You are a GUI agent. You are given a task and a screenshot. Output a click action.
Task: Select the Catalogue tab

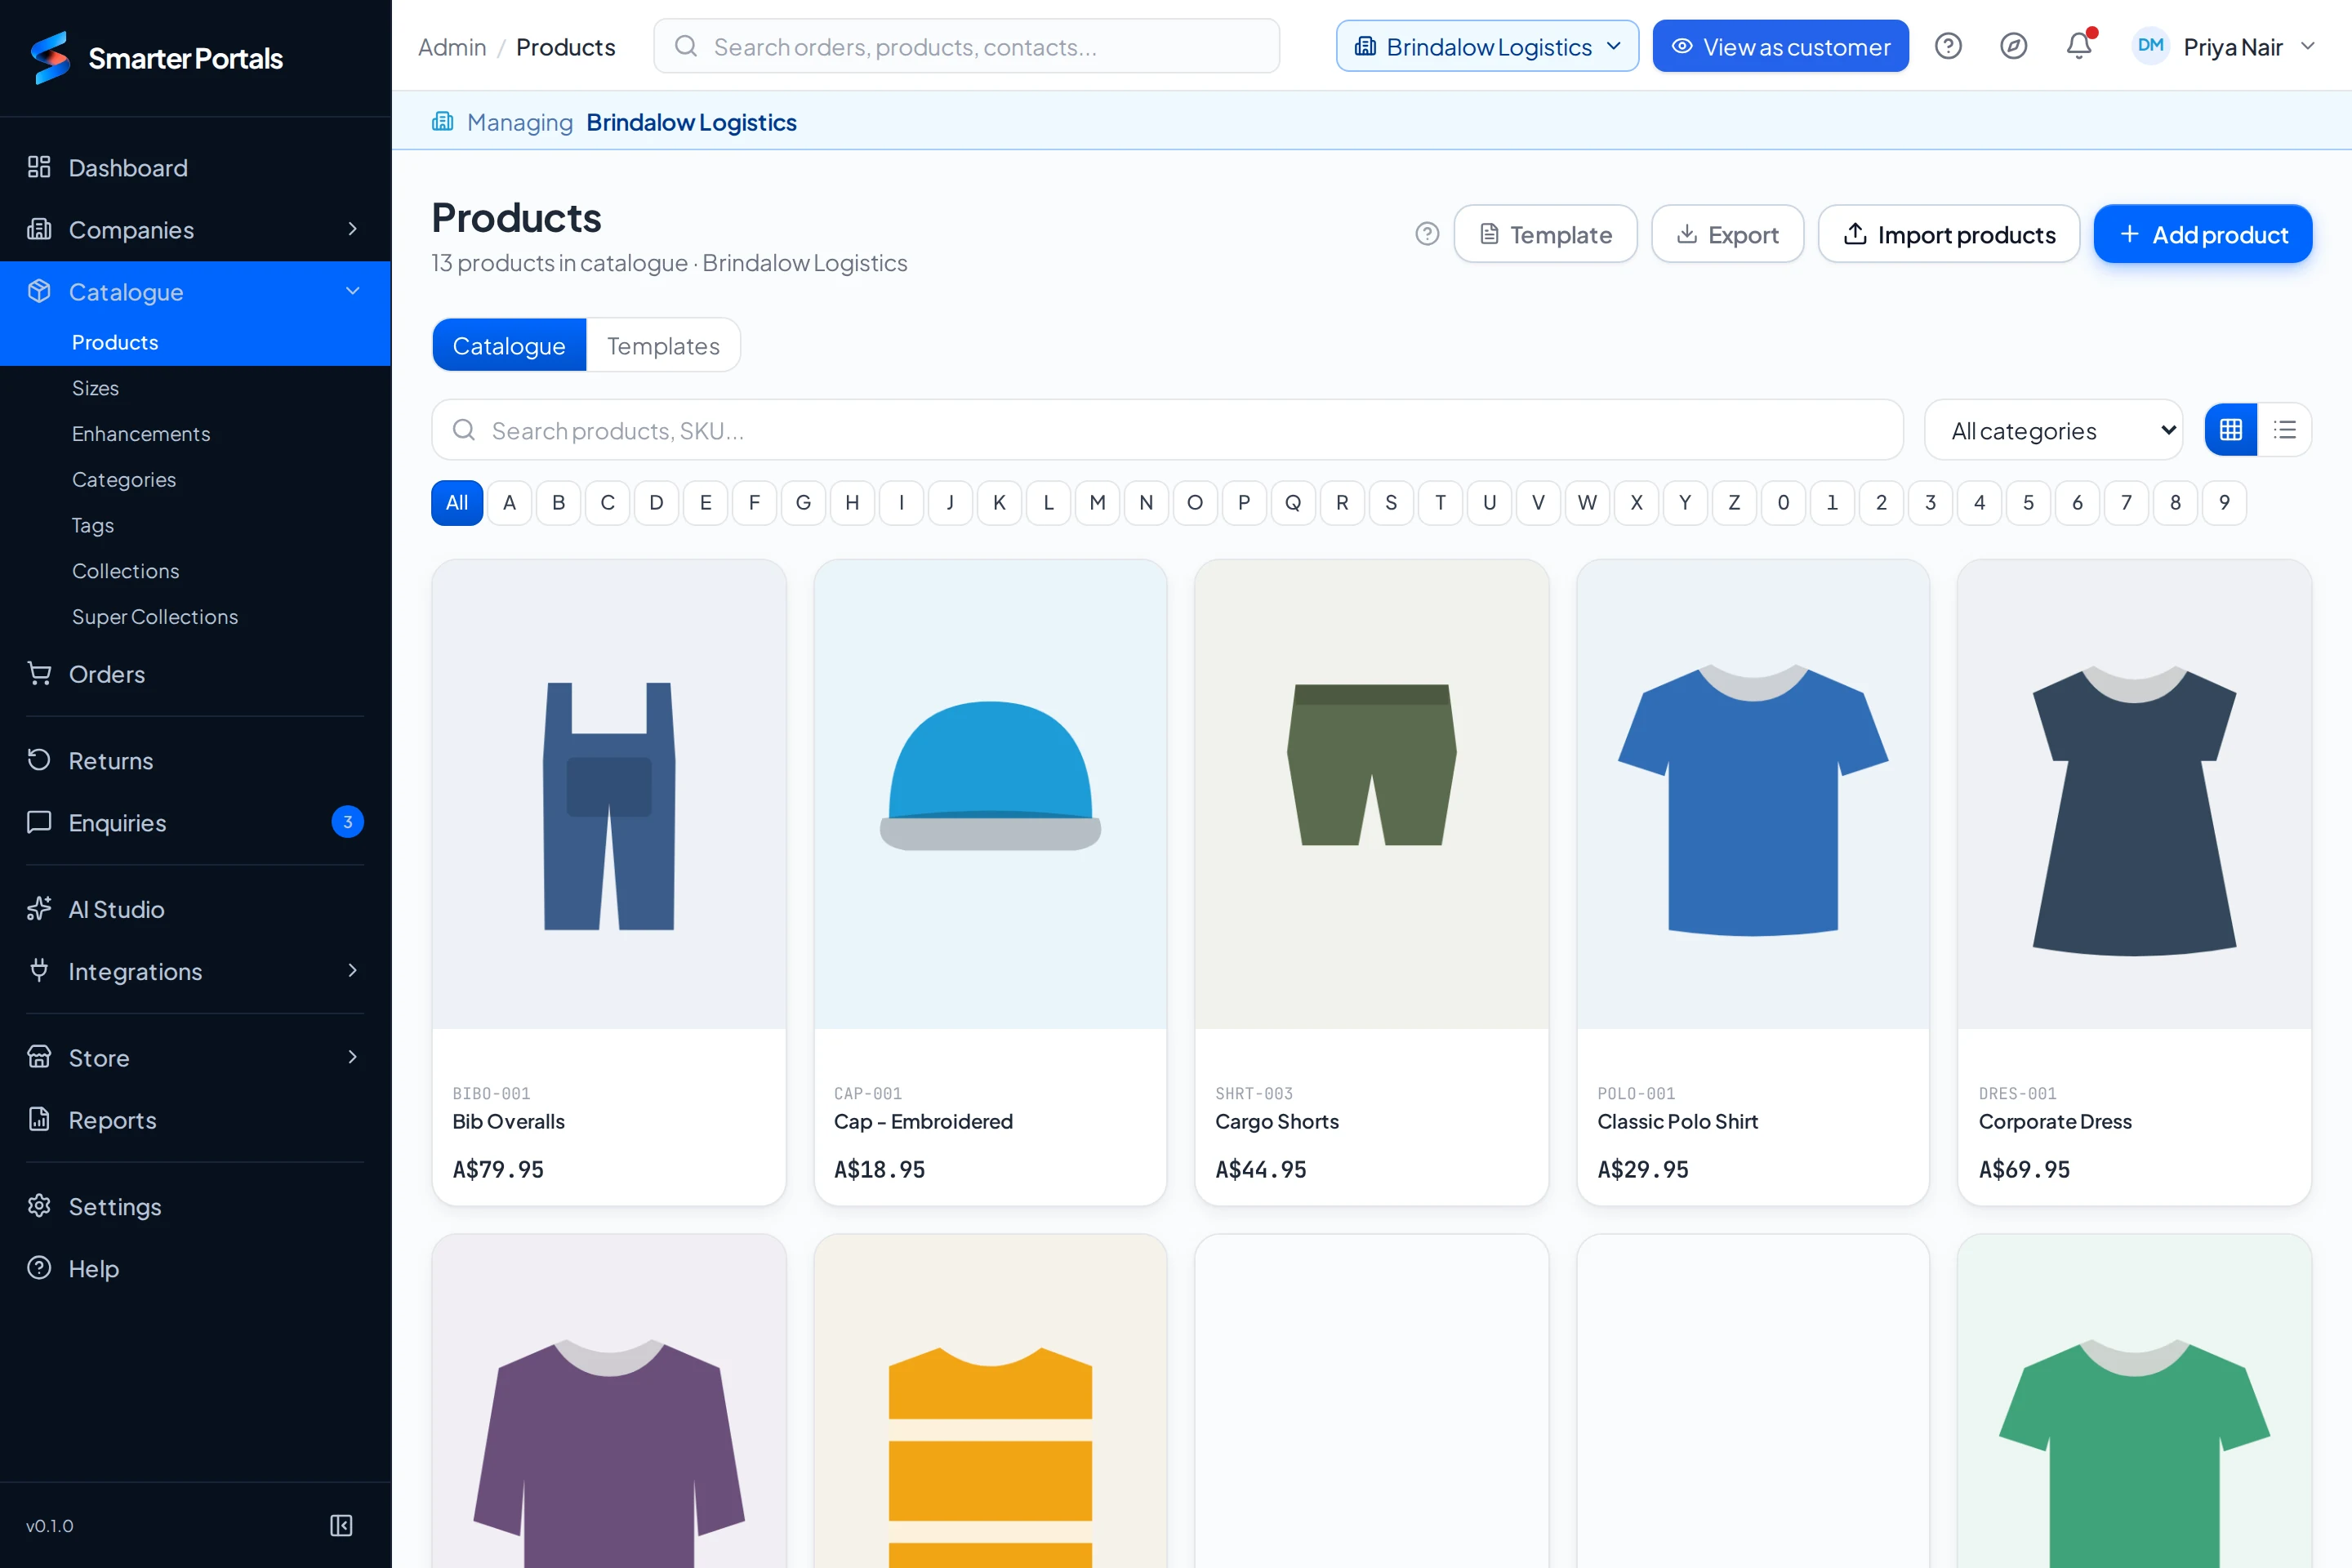[509, 345]
